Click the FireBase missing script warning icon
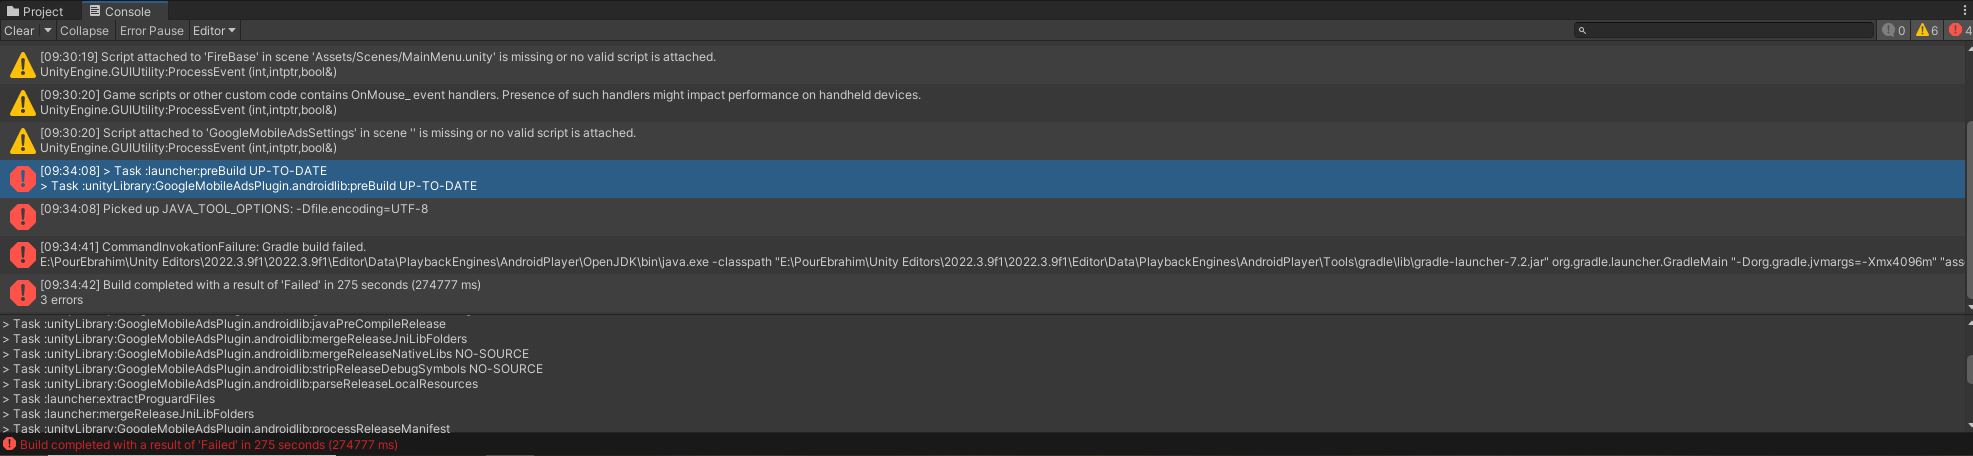The height and width of the screenshot is (456, 1973). tap(22, 66)
